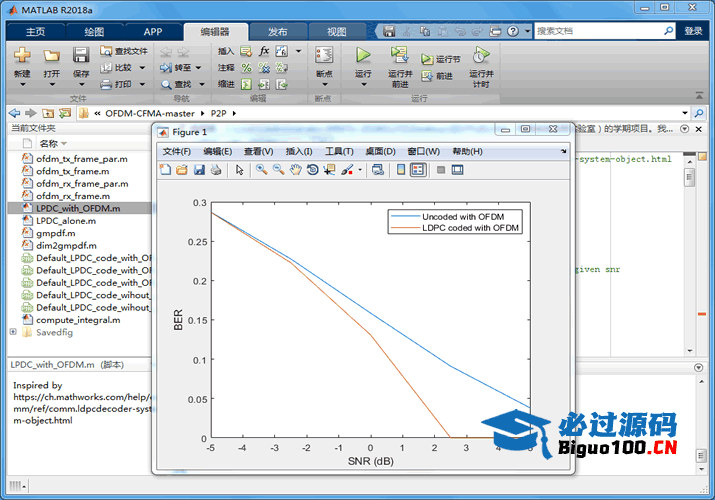Screen dimensions: 715x500
Task: Click the Advance button under Run Section
Action: pos(437,76)
